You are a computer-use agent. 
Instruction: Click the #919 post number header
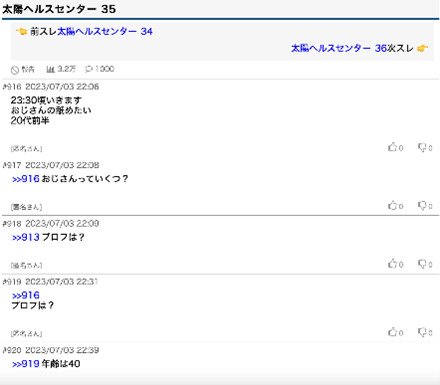[x=12, y=282]
